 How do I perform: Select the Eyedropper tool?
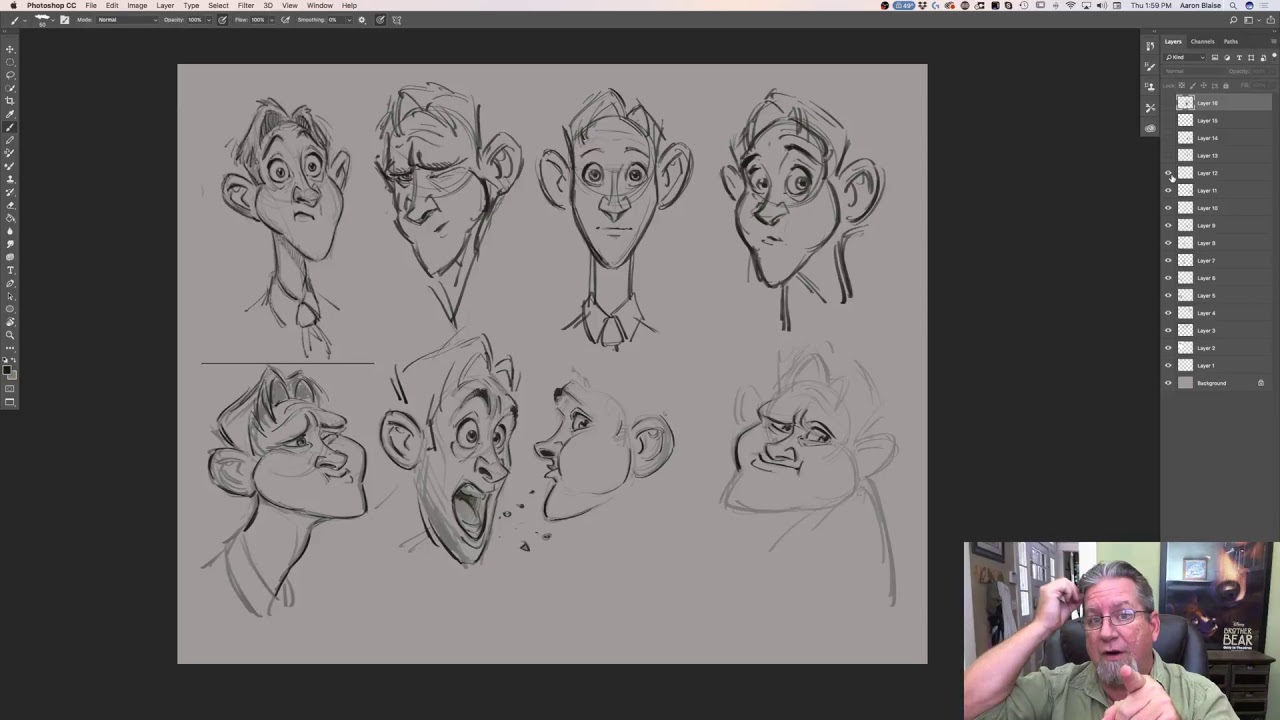click(x=10, y=114)
